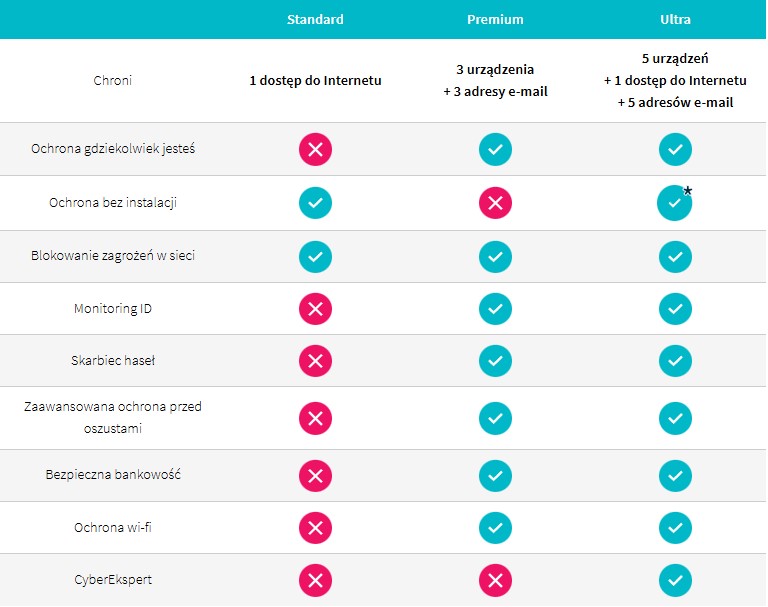Click the Ultra checkmark for Zaawansowana ochrona przed oszustami
This screenshot has height=607, width=768.
coord(675,417)
